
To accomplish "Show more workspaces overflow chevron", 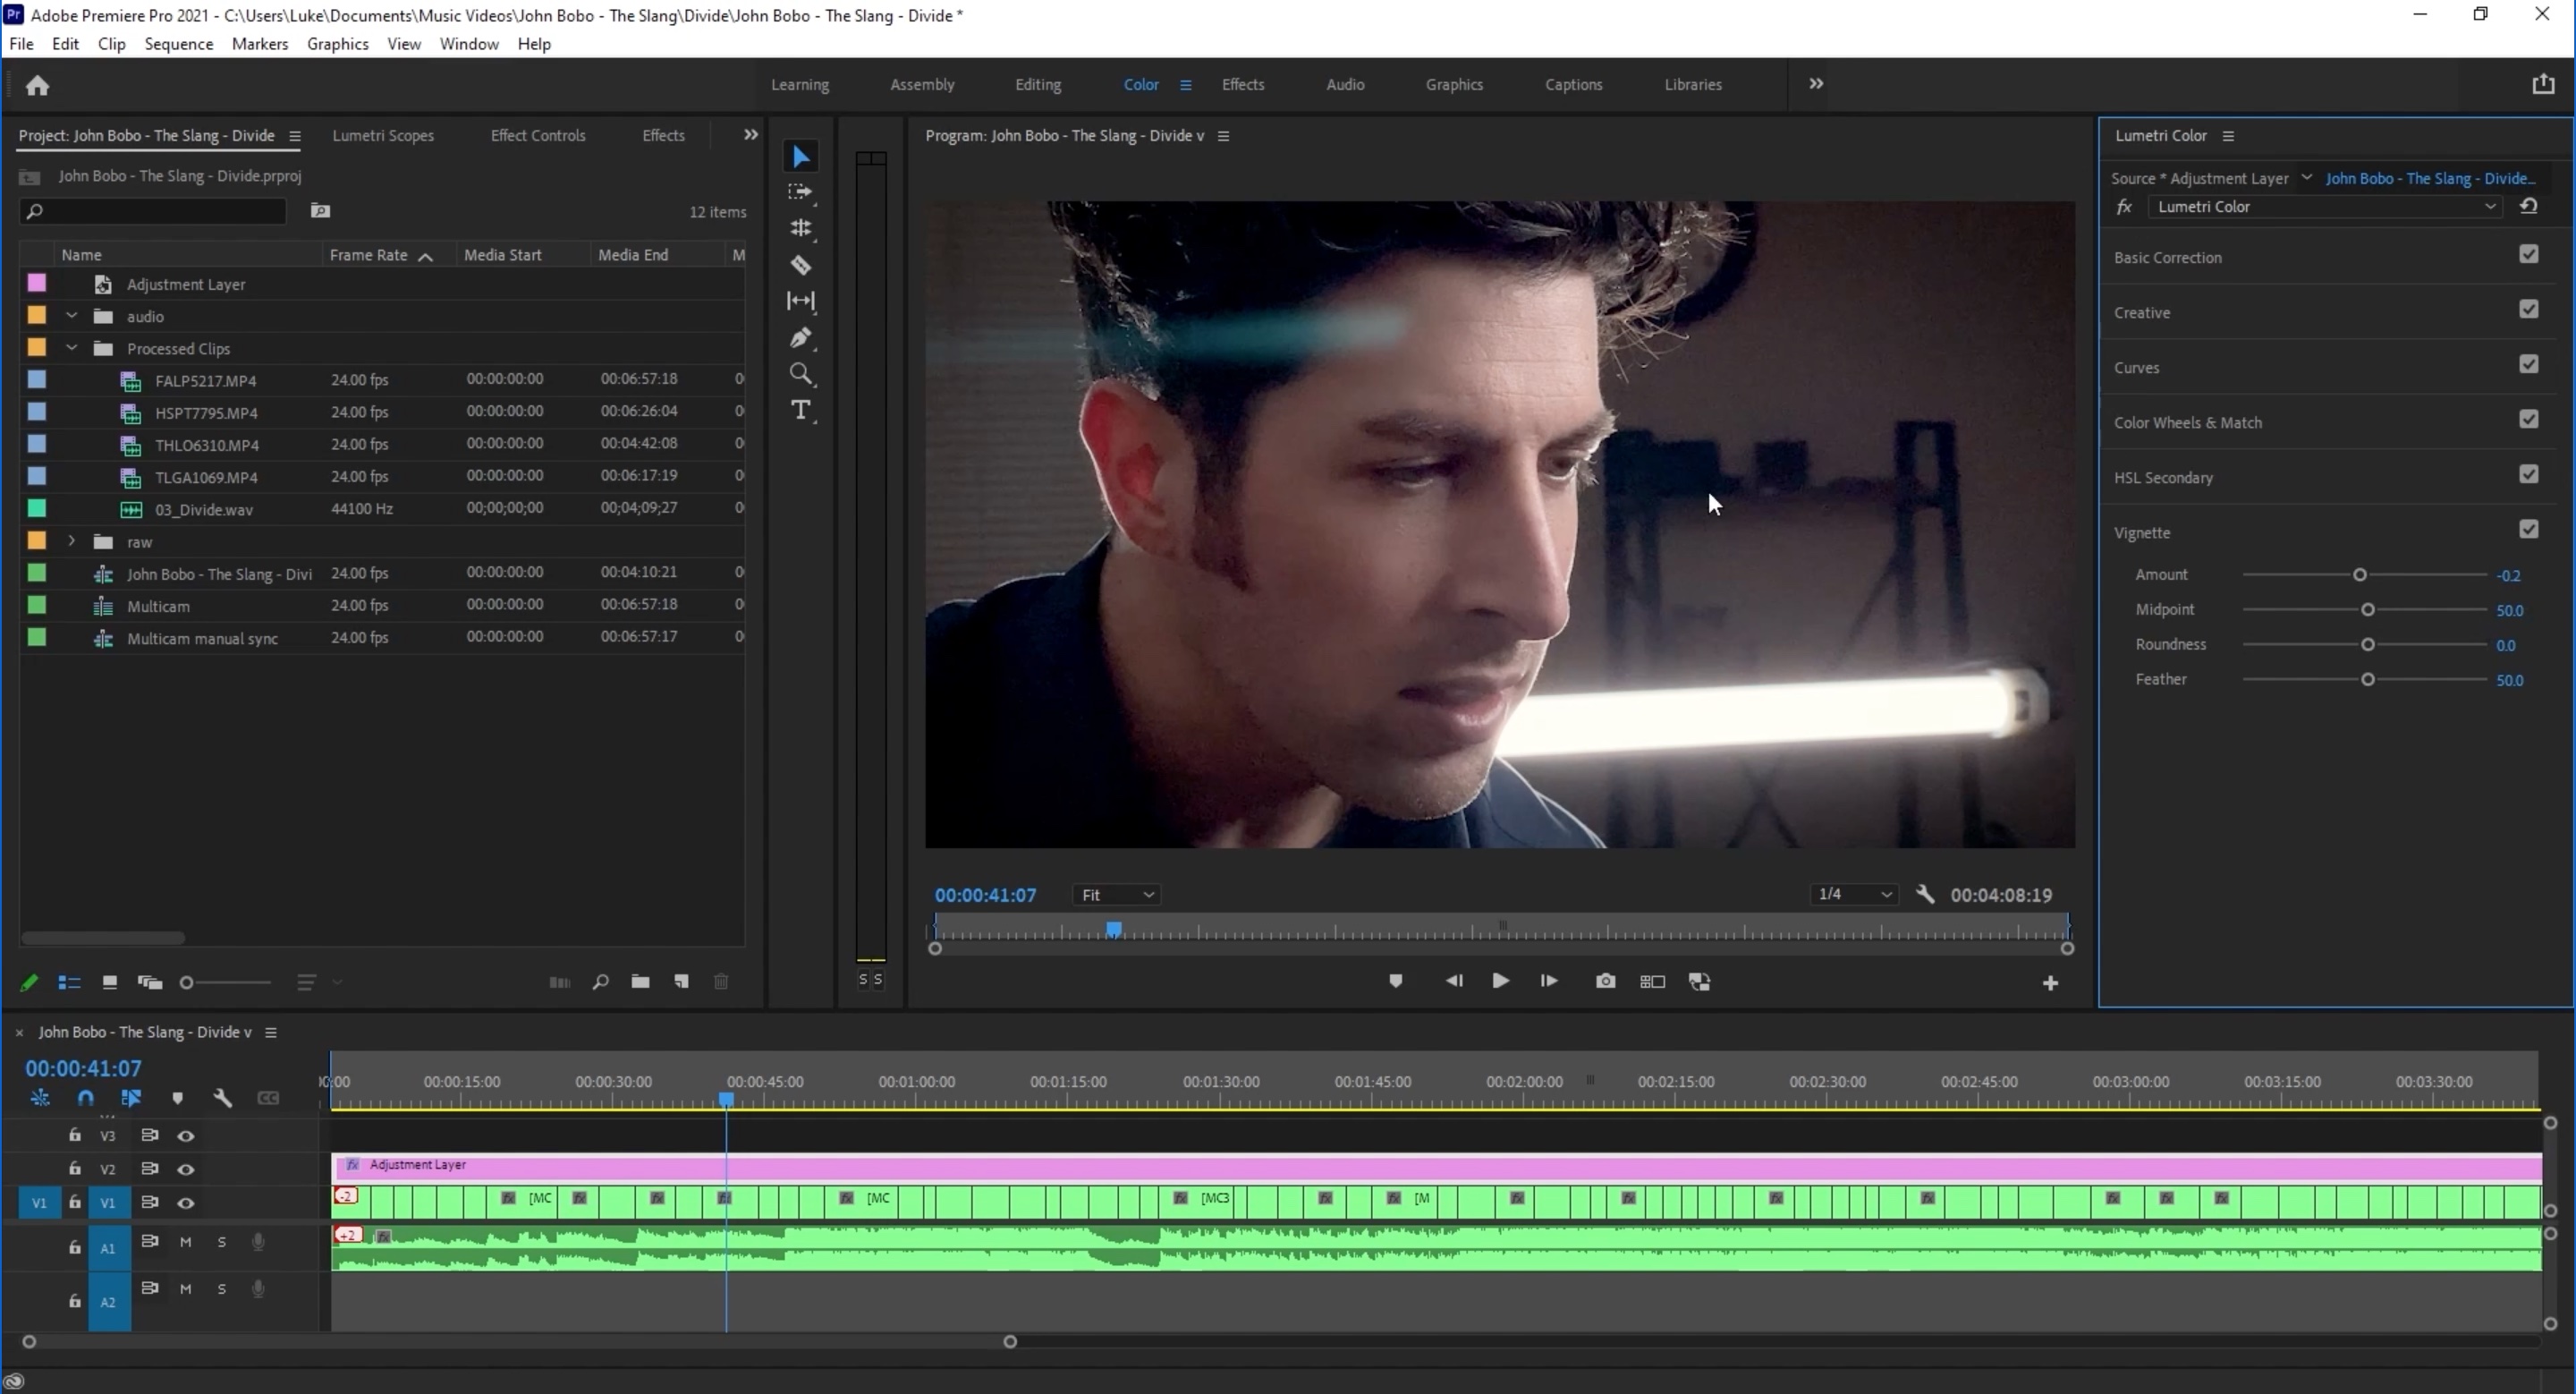I will 1816,84.
